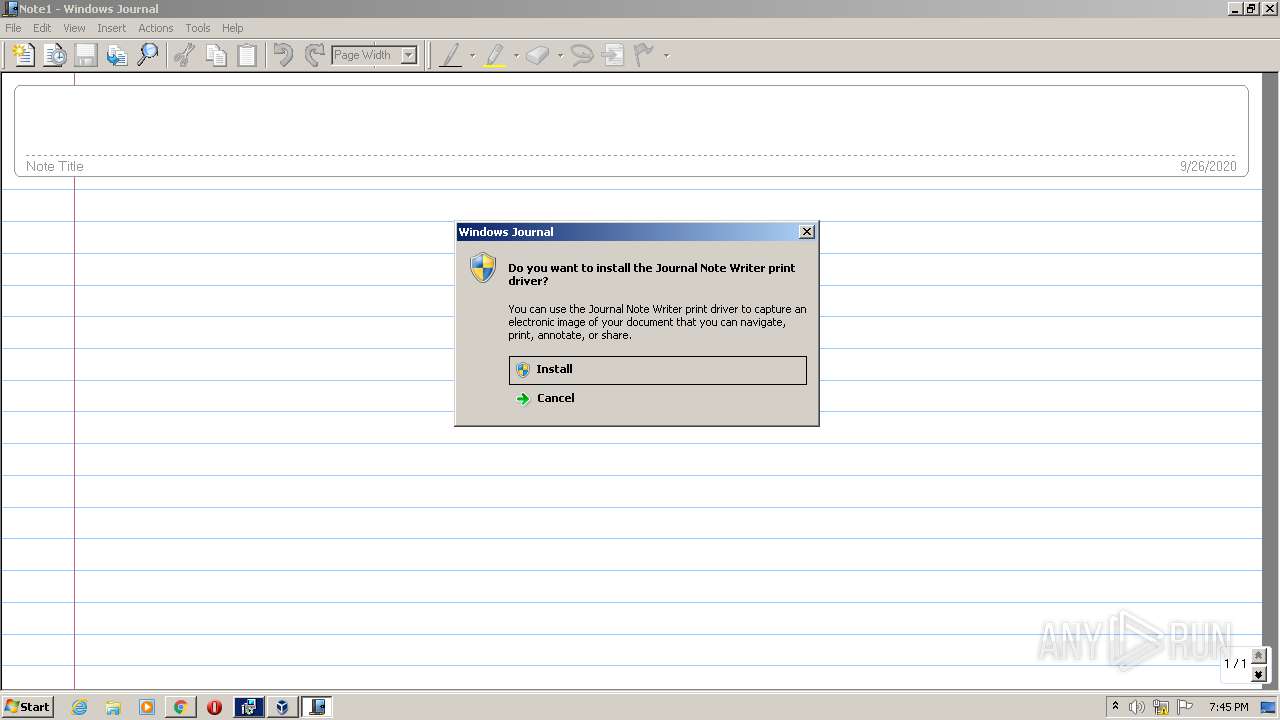Click the Cut scissors icon
Viewport: 1280px width, 720px height.
coord(184,55)
